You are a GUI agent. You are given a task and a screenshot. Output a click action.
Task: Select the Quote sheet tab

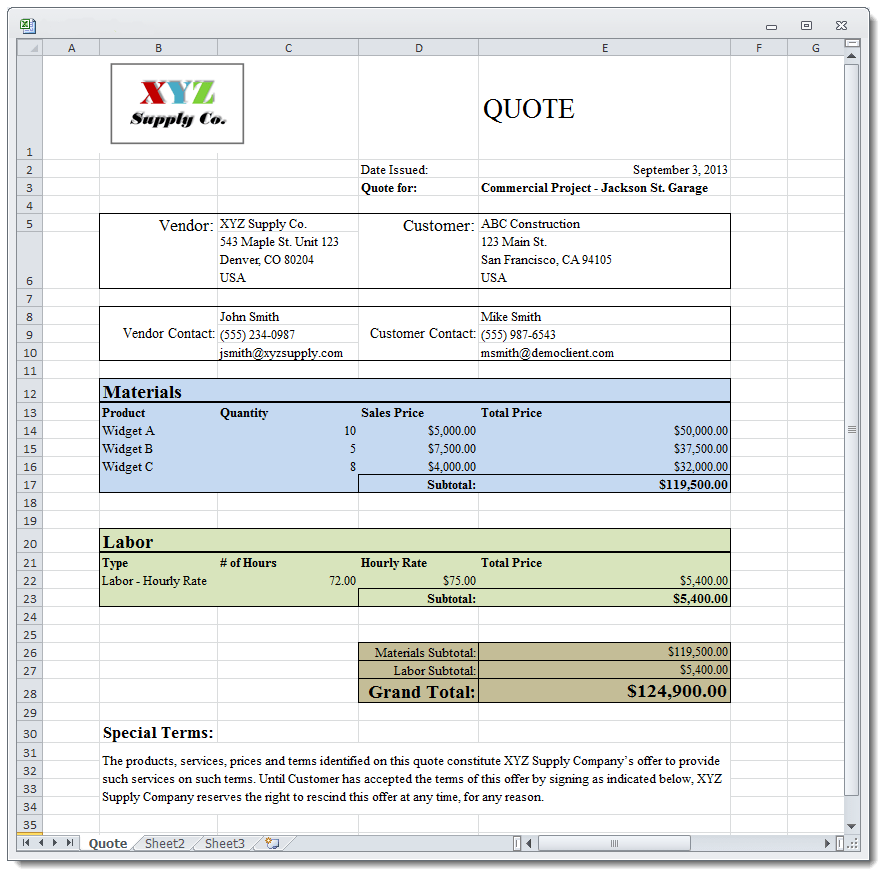108,844
